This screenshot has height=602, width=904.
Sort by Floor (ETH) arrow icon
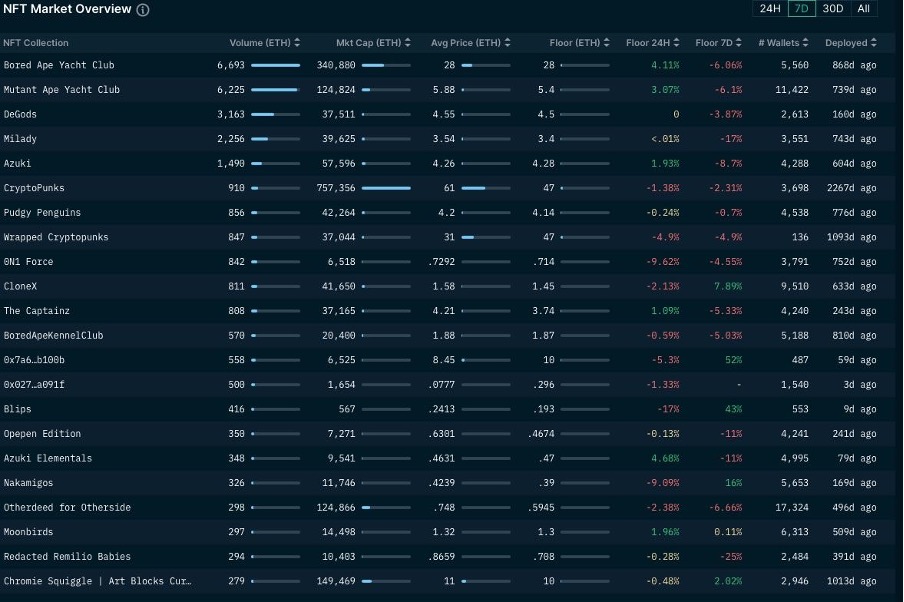[x=607, y=43]
